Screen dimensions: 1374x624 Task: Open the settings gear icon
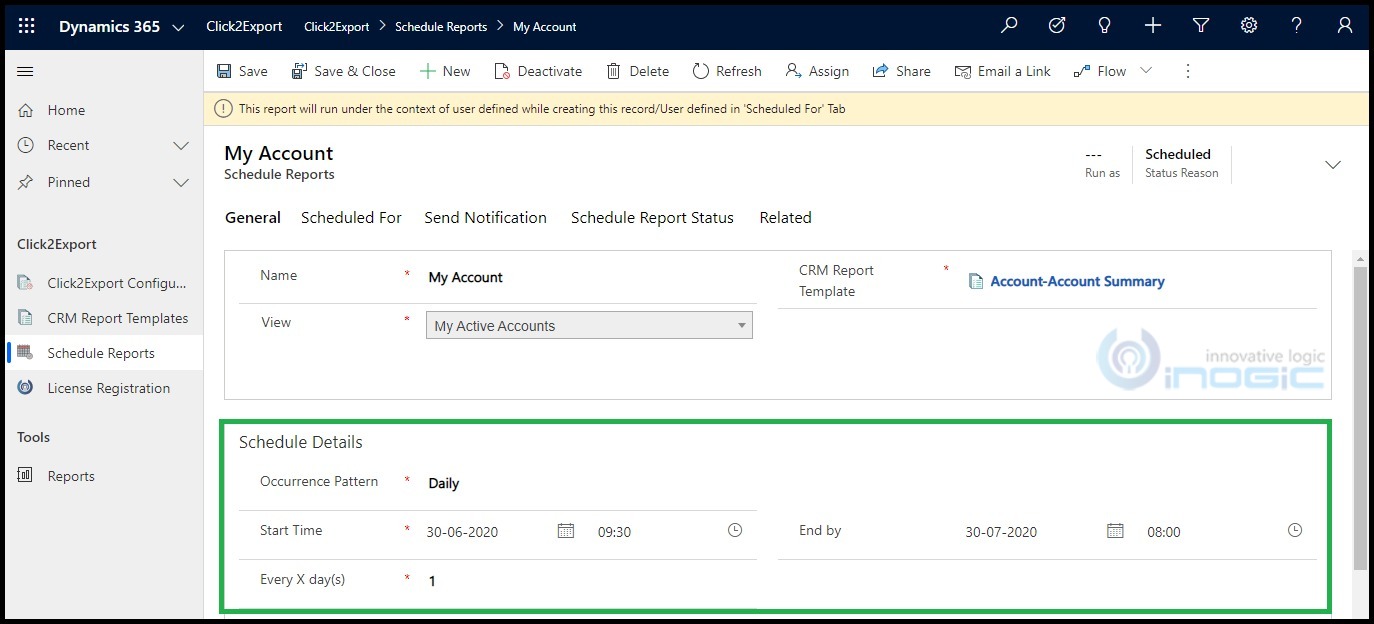coord(1249,26)
